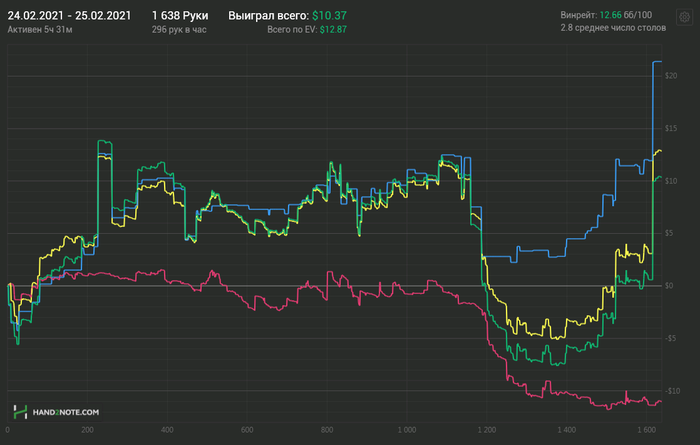This screenshot has height=445, width=700.
Task: Click the 200 x-axis label
Action: 88,430
